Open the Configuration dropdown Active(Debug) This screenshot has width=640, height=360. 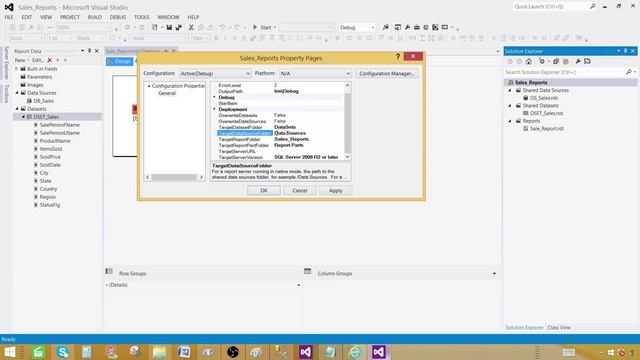point(215,73)
